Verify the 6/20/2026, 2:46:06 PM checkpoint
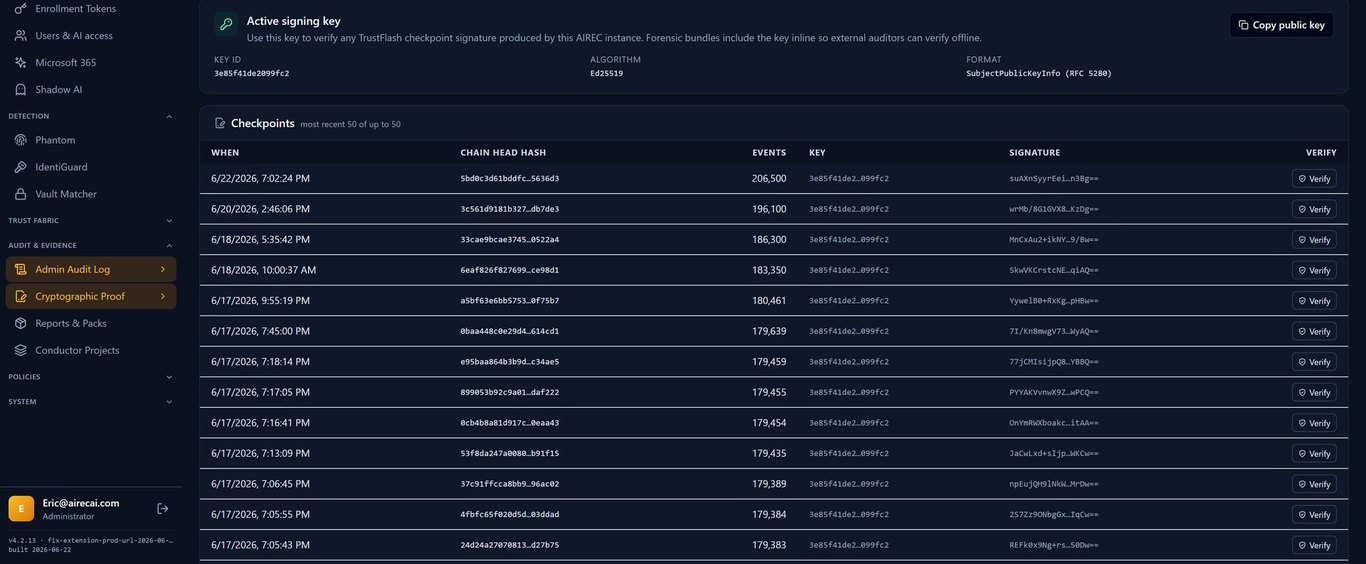This screenshot has width=1366, height=564. (x=1314, y=209)
